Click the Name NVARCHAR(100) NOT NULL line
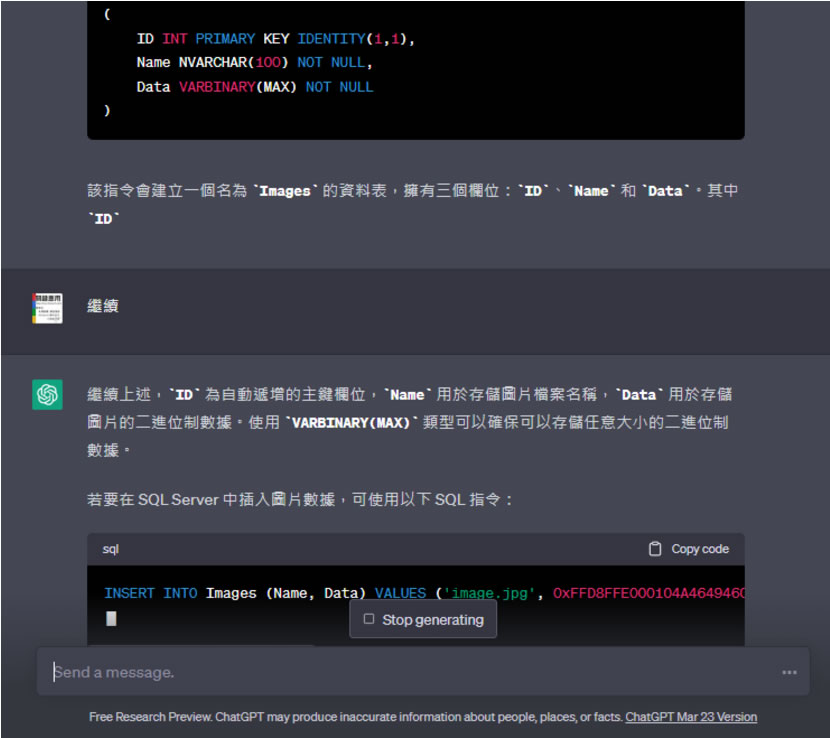The image size is (830, 738). click(254, 63)
